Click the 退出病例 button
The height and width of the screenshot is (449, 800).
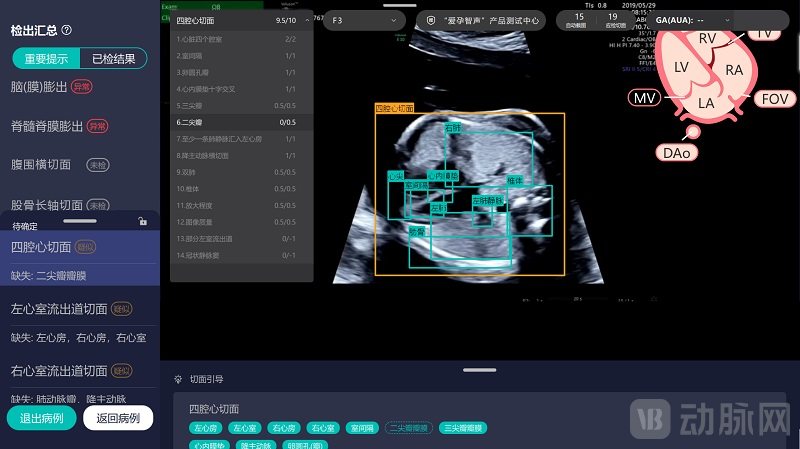click(x=40, y=418)
